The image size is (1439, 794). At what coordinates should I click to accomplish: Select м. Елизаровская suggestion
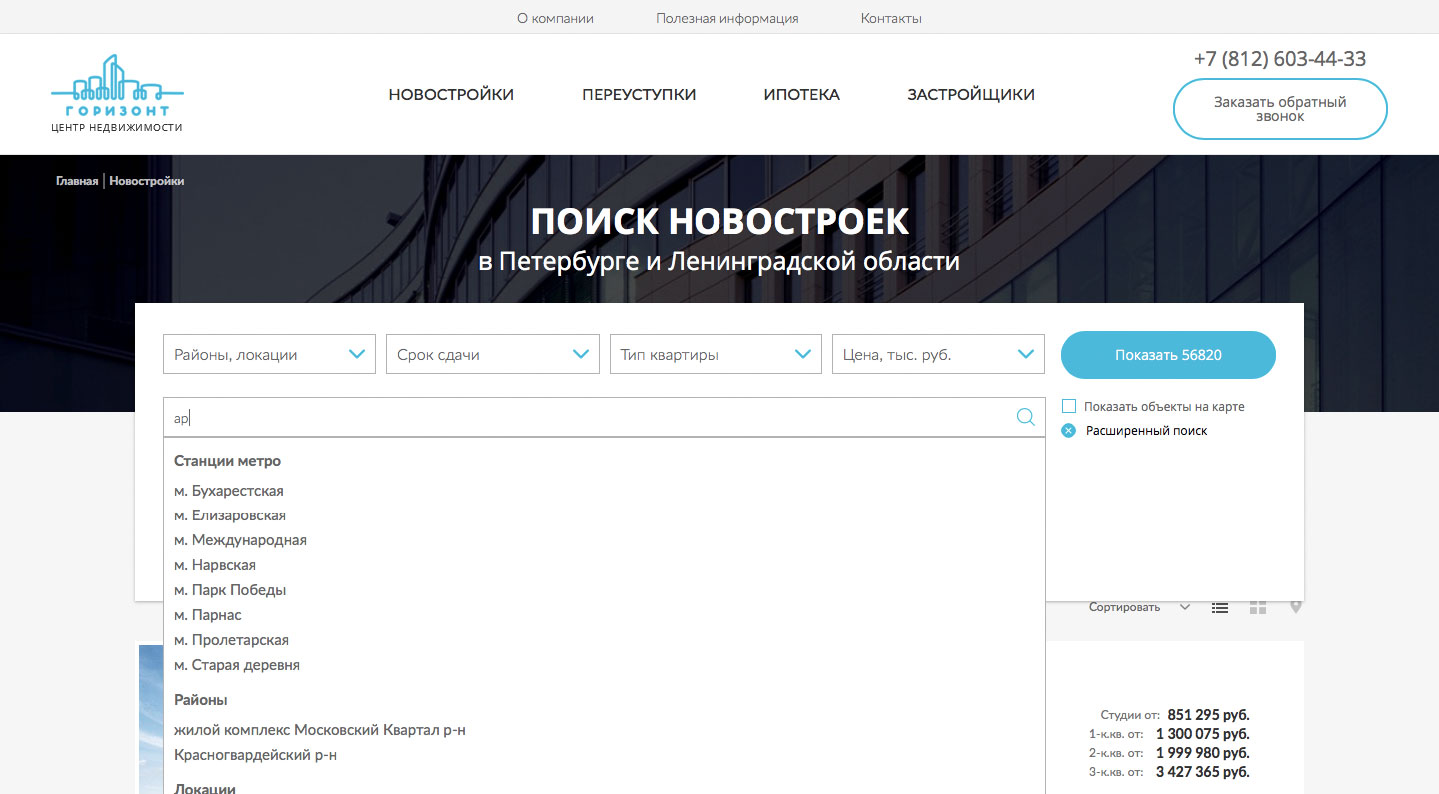point(230,515)
